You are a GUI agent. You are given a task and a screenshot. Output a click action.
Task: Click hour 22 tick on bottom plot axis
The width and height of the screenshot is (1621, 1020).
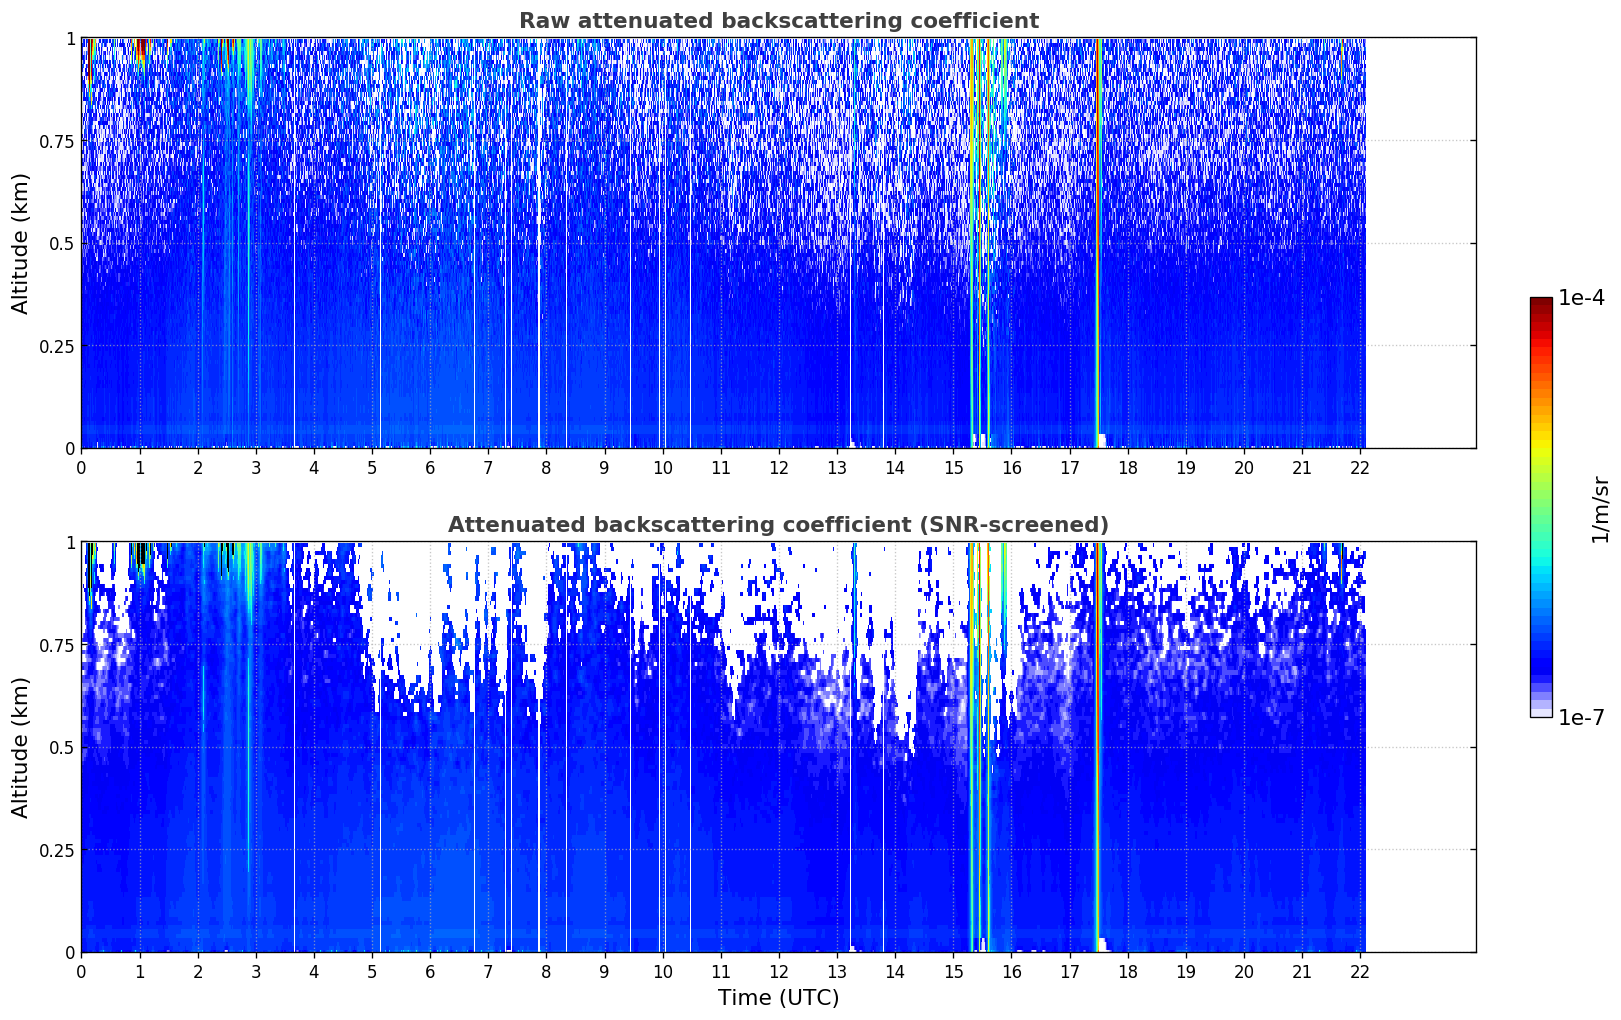(x=1360, y=971)
